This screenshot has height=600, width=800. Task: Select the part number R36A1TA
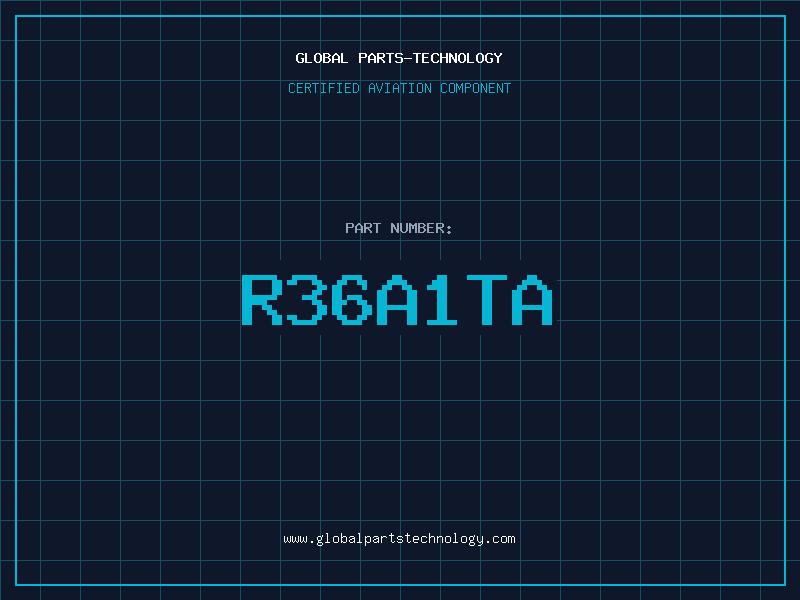397,299
